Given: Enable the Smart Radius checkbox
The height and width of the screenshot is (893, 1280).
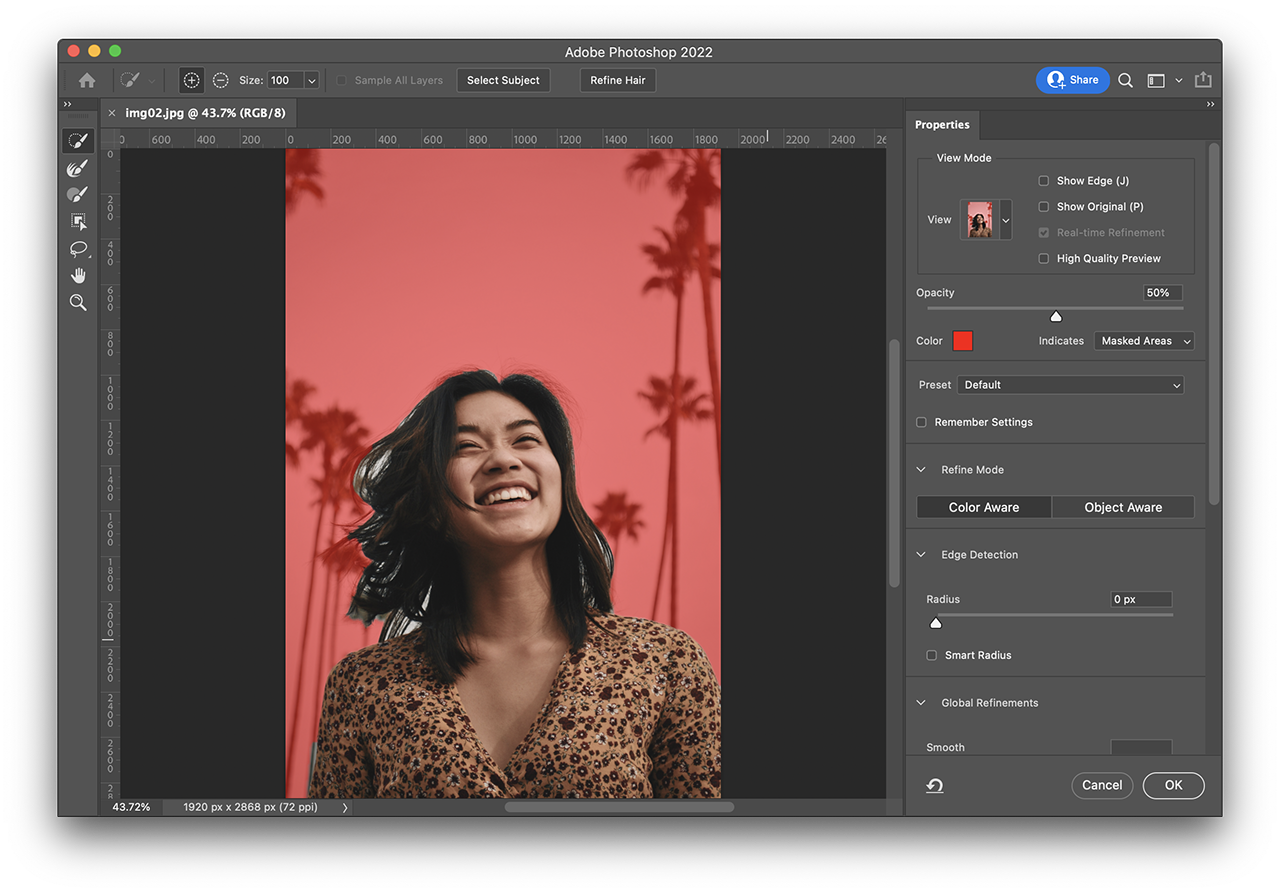Looking at the screenshot, I should click(931, 655).
